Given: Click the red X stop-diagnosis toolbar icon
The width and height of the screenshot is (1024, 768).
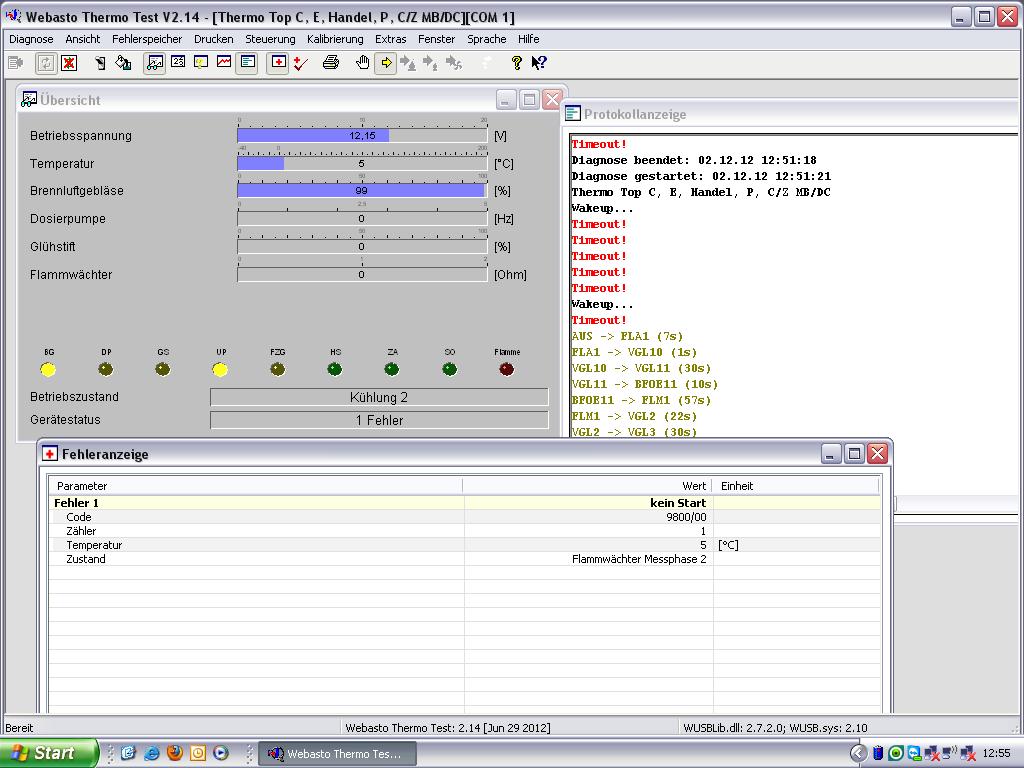Looking at the screenshot, I should pos(69,63).
